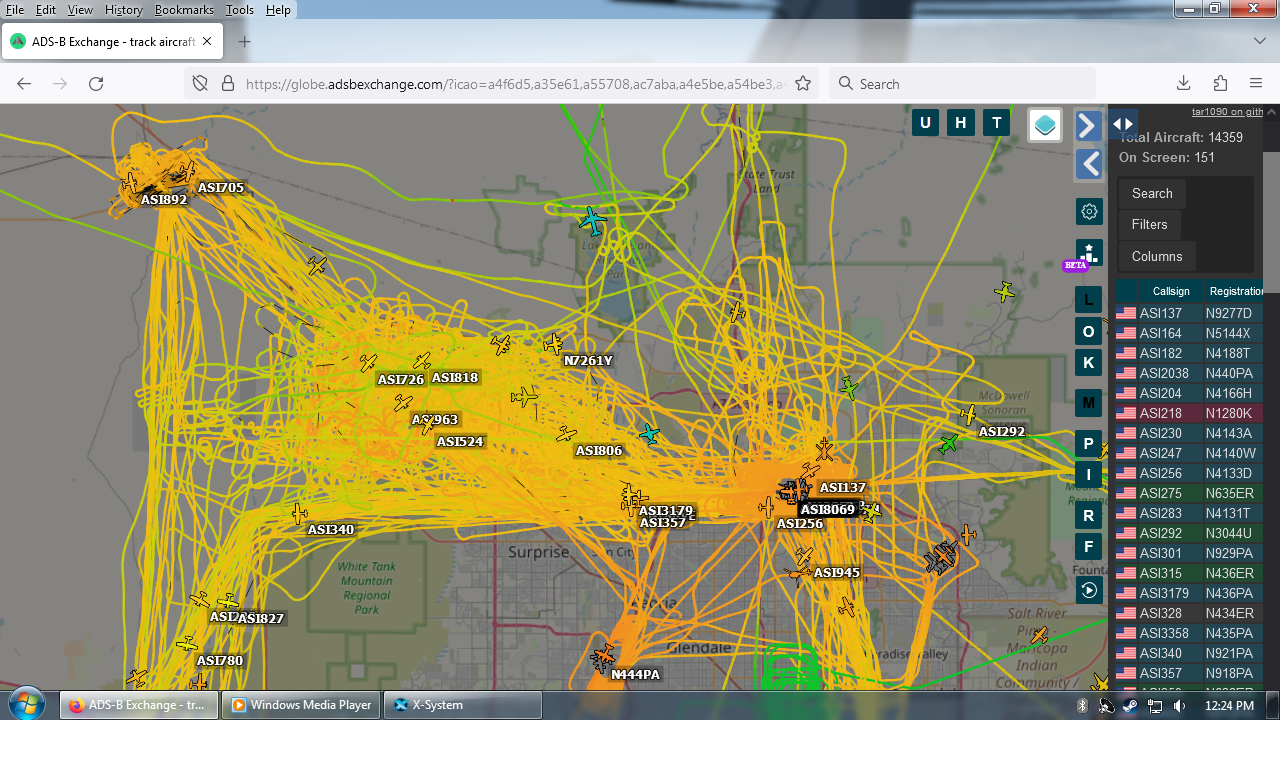
Task: Open the Extensions puzzle icon
Action: (1220, 84)
